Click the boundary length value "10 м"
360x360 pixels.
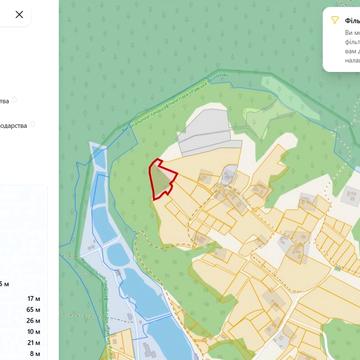(34, 332)
